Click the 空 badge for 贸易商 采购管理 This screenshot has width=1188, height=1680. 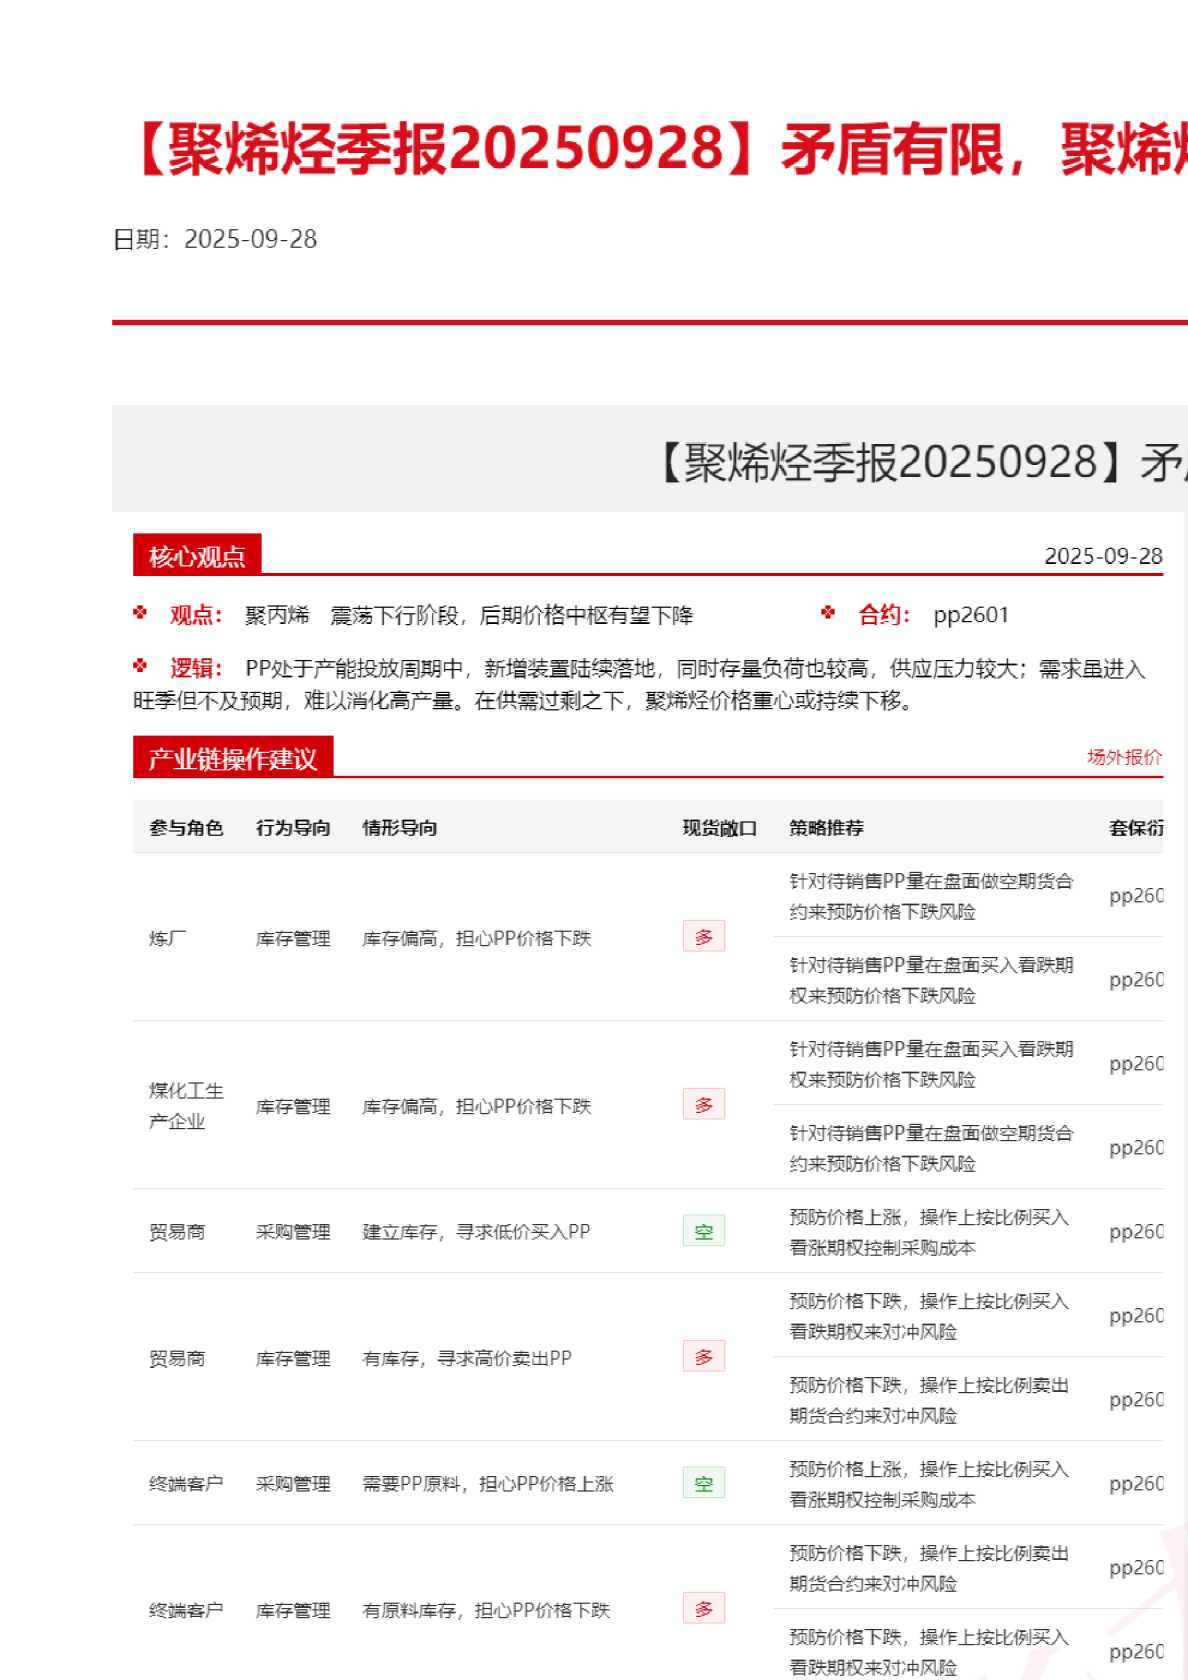coord(704,1231)
